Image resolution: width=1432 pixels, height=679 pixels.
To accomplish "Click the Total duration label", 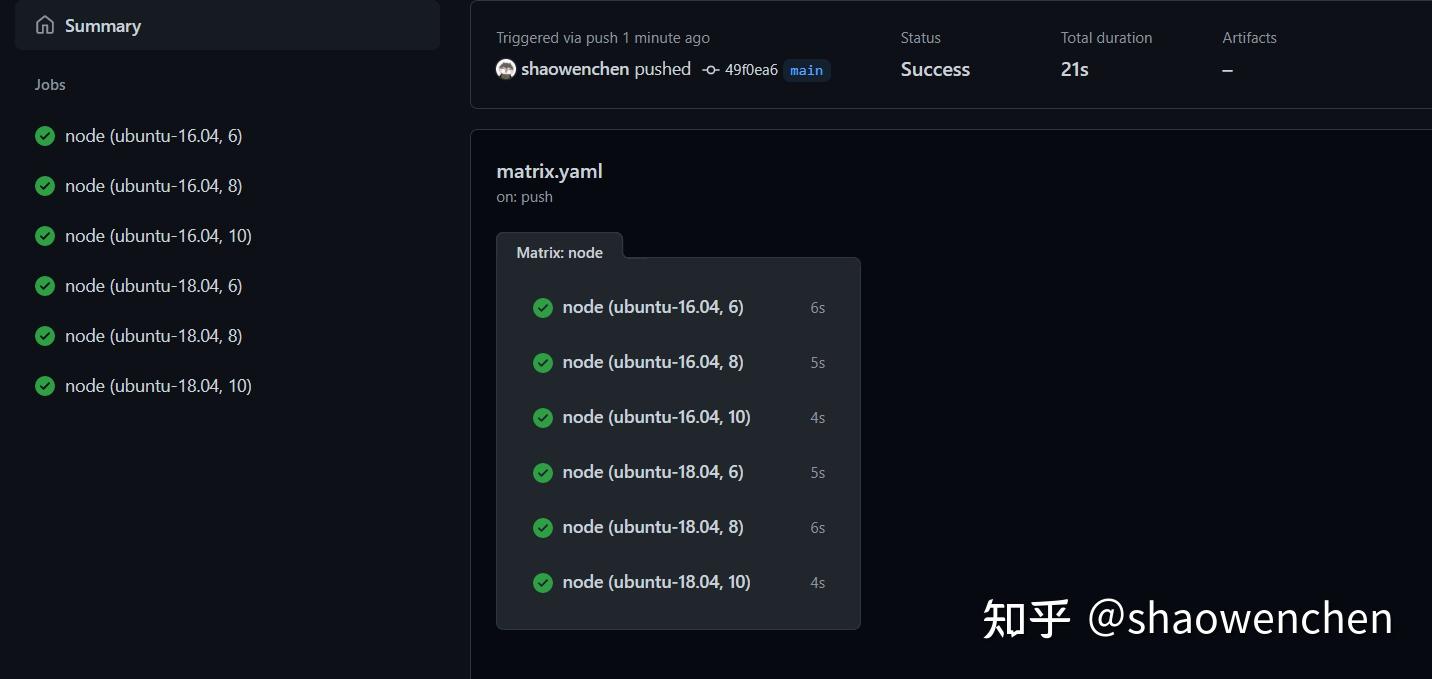I will [1106, 38].
